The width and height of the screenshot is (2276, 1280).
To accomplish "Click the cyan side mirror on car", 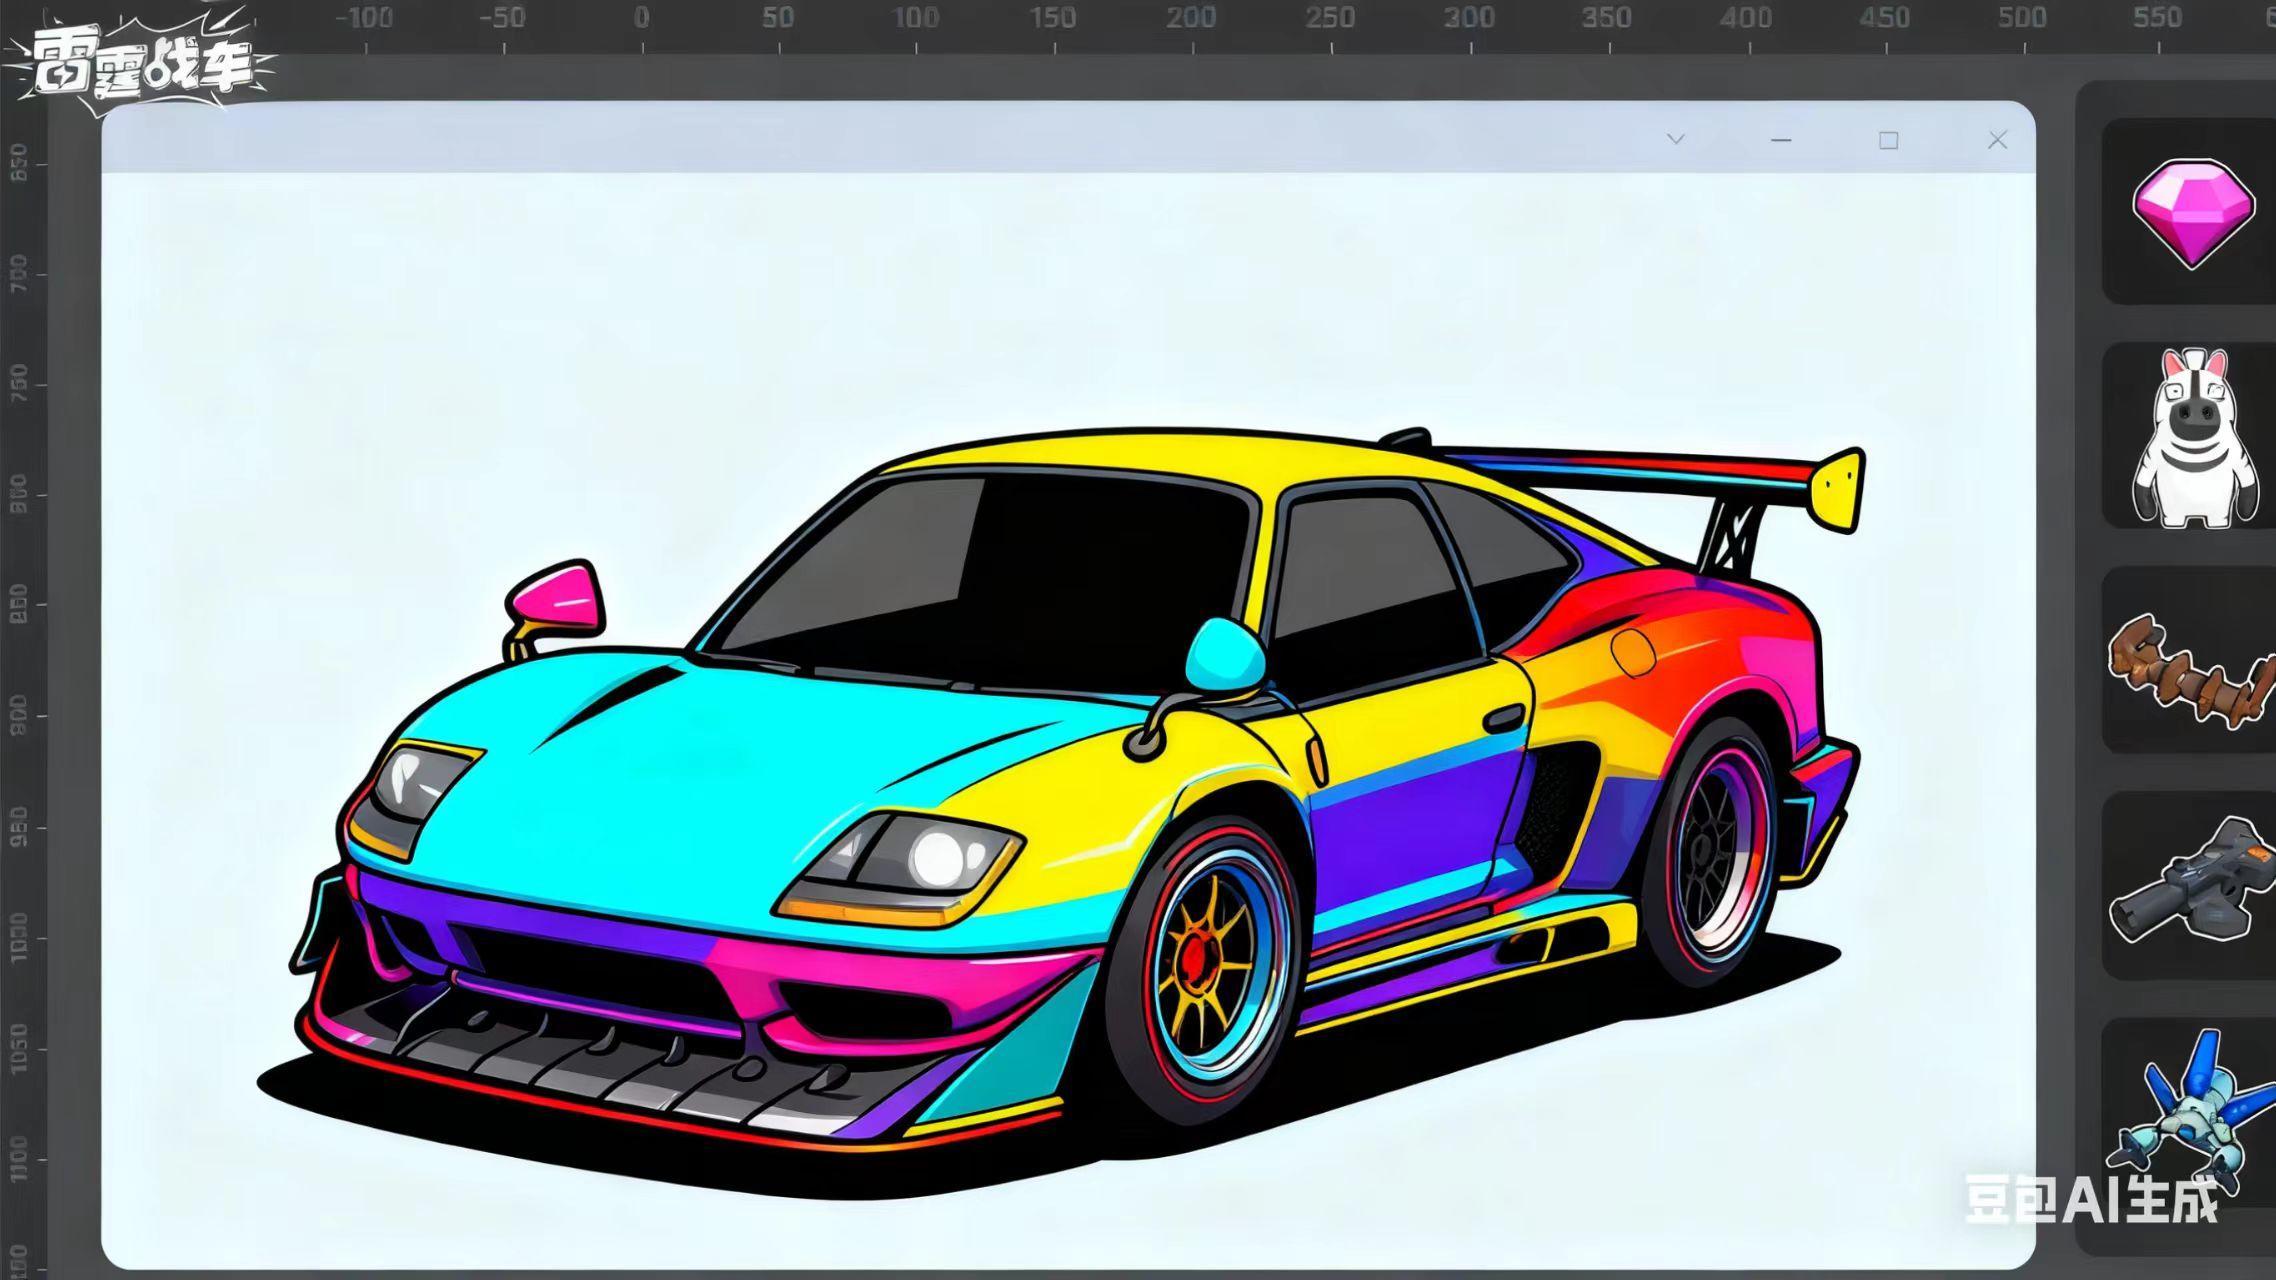I will pos(1224,656).
